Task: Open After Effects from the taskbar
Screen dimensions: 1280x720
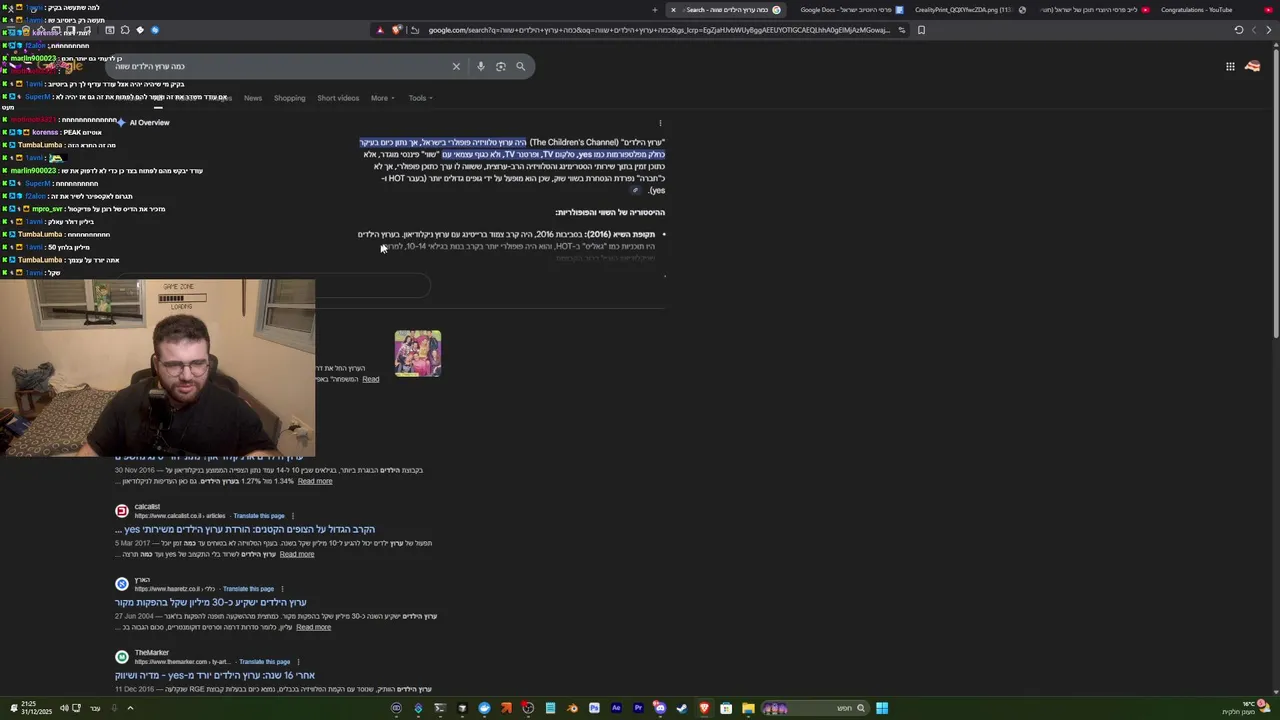Action: click(x=616, y=708)
